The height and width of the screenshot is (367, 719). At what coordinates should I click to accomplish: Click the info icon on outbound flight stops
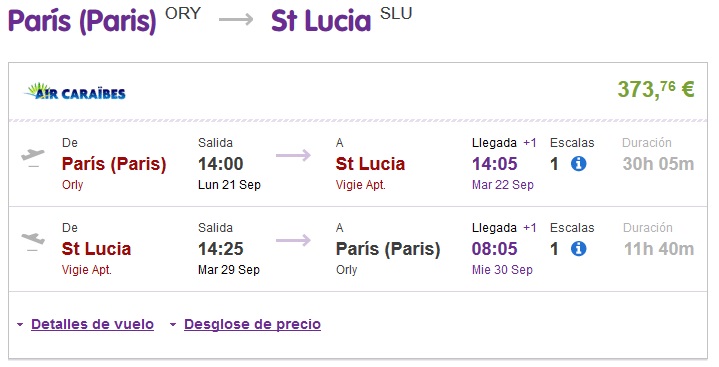(579, 163)
